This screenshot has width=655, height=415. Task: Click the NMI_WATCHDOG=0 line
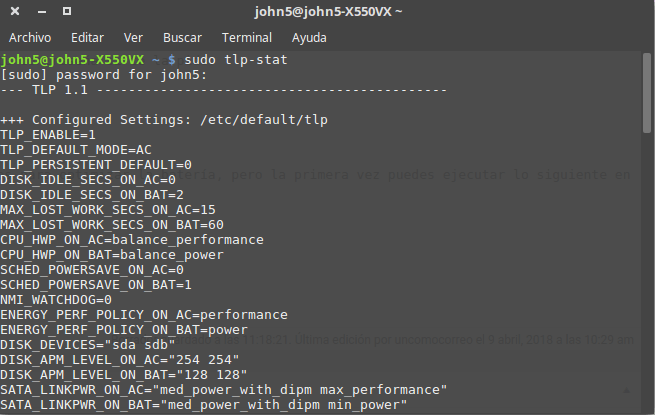pos(56,300)
